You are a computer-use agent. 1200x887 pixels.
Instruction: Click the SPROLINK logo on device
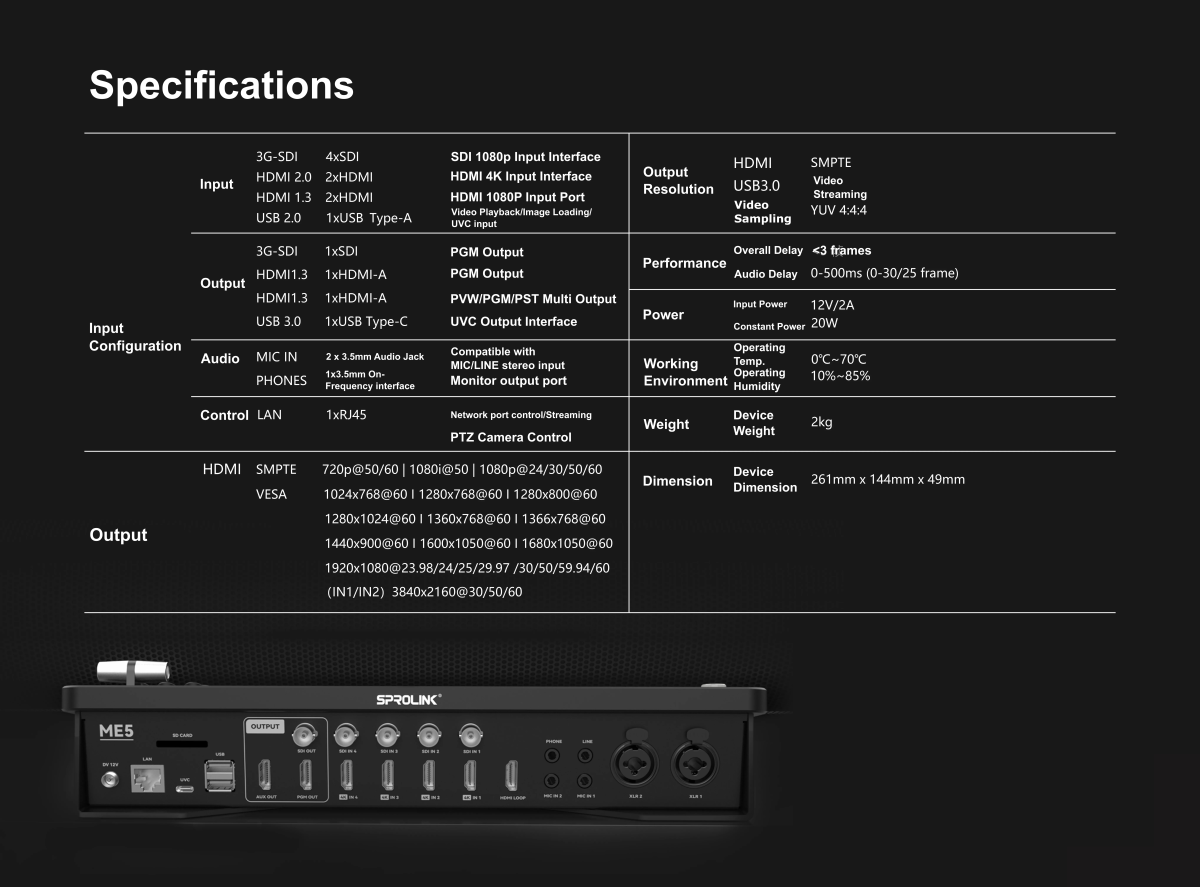tap(408, 700)
